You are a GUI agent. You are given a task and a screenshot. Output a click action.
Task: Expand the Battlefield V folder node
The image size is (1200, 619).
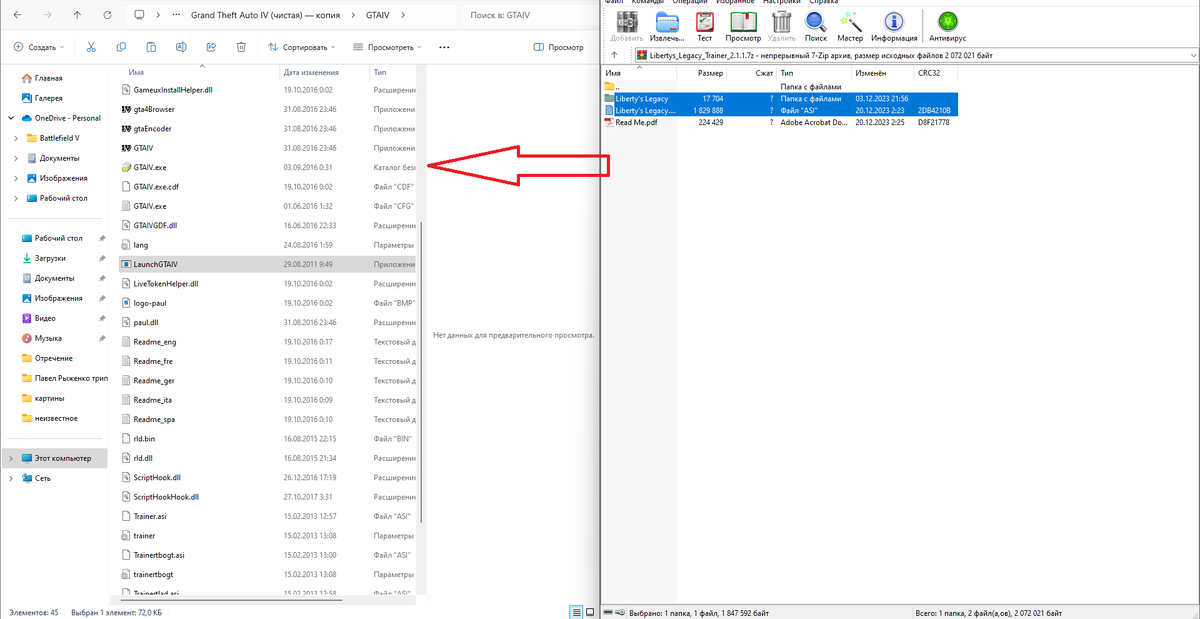pyautogui.click(x=17, y=138)
